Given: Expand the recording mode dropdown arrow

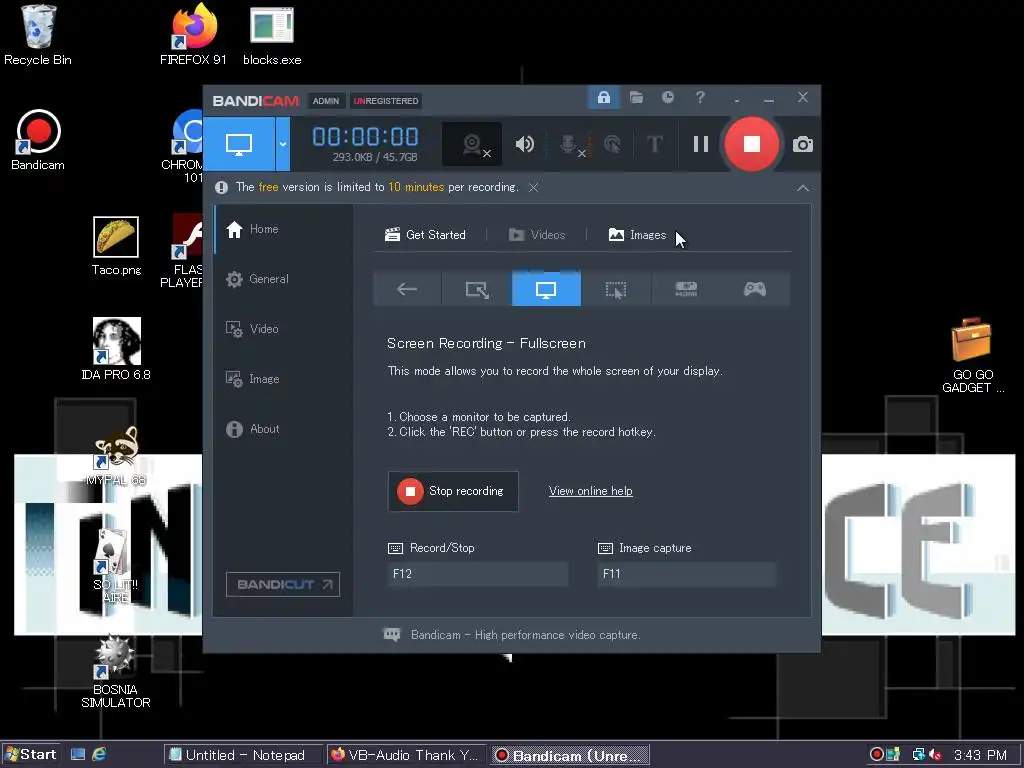Looking at the screenshot, I should pos(283,144).
